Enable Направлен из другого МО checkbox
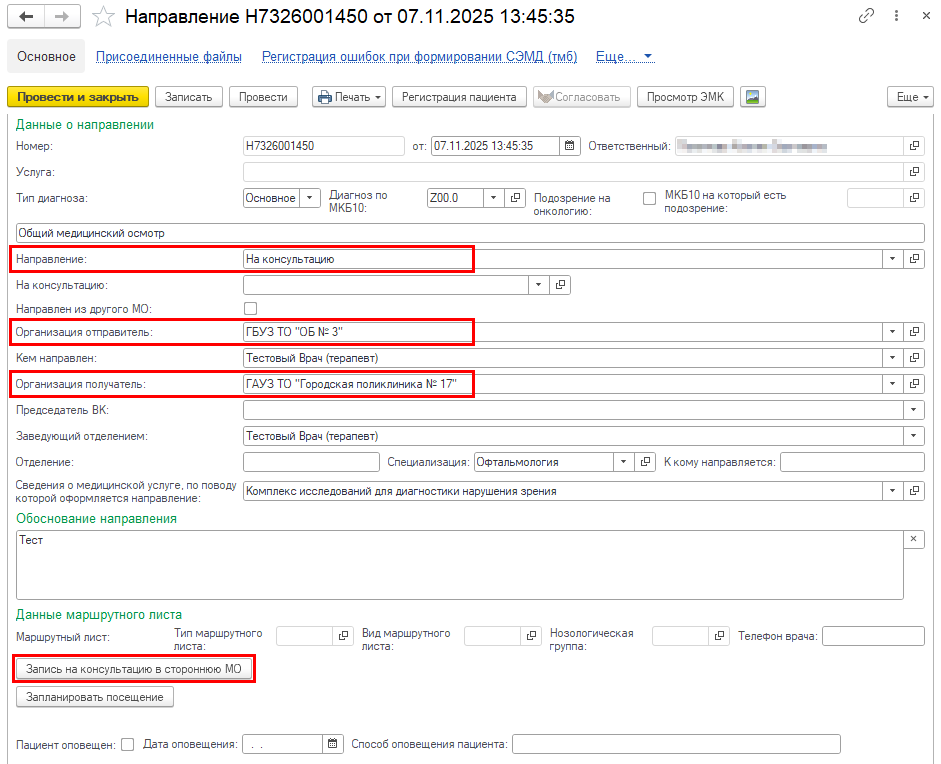The image size is (941, 764). (251, 309)
